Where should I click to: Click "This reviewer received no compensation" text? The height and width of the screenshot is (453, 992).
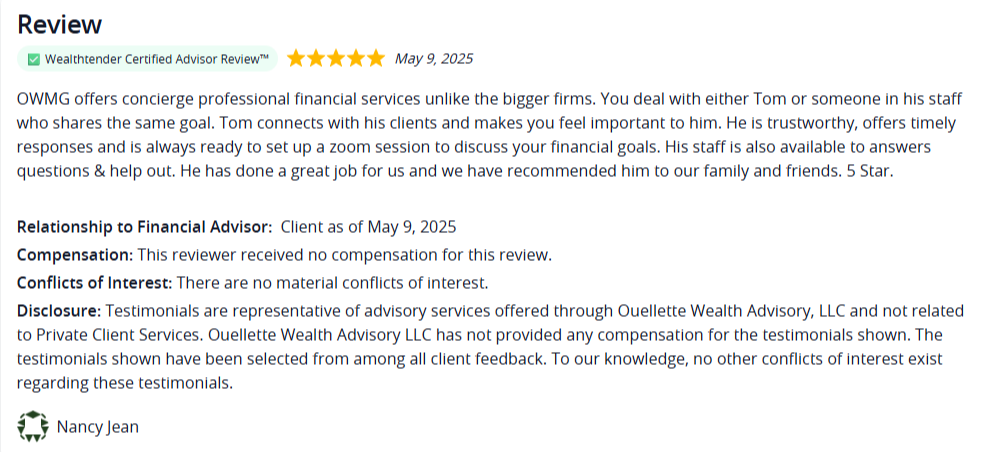[x=344, y=255]
